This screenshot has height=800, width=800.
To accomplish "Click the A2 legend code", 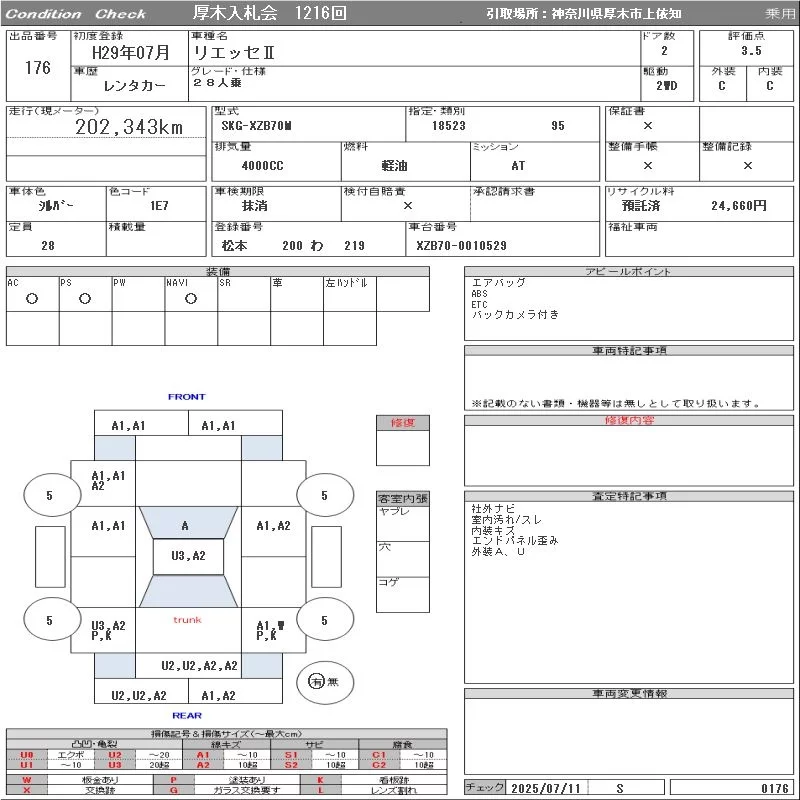I will tap(203, 765).
